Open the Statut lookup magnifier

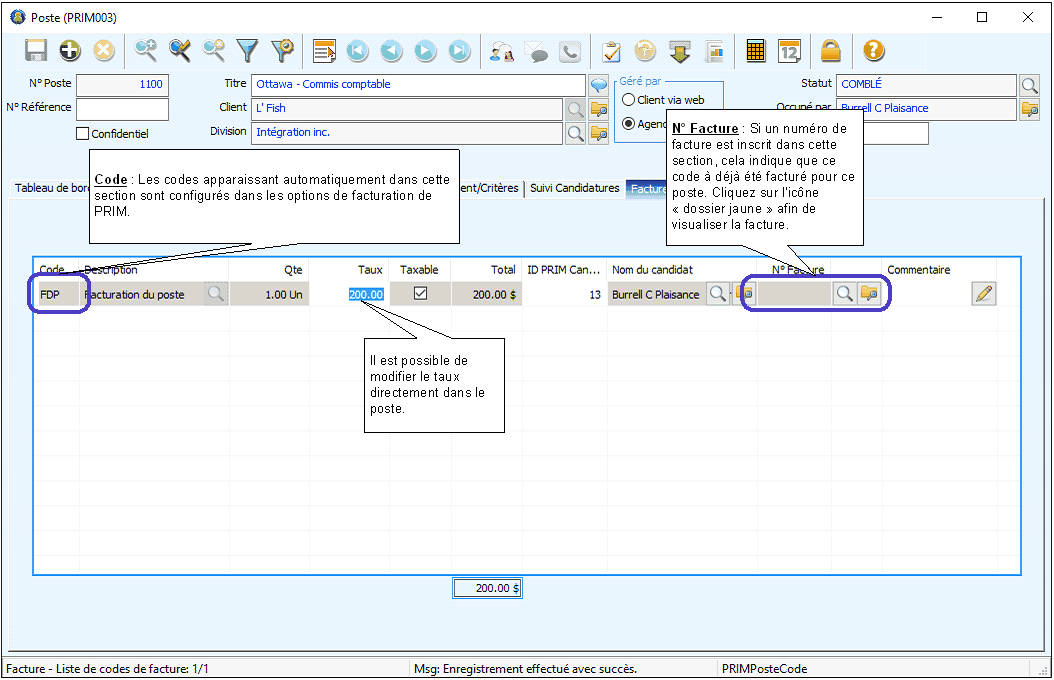[x=1030, y=85]
